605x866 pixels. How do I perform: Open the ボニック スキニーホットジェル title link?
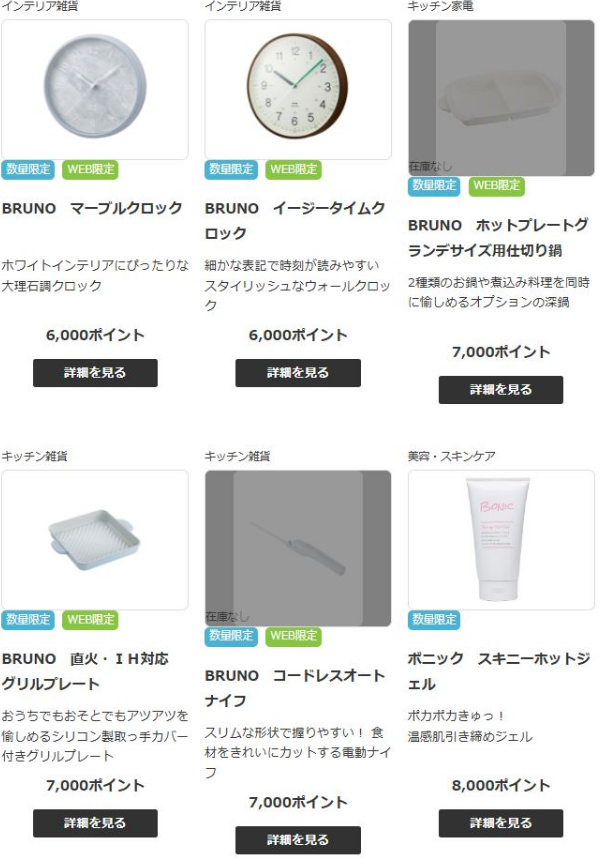[x=499, y=671]
